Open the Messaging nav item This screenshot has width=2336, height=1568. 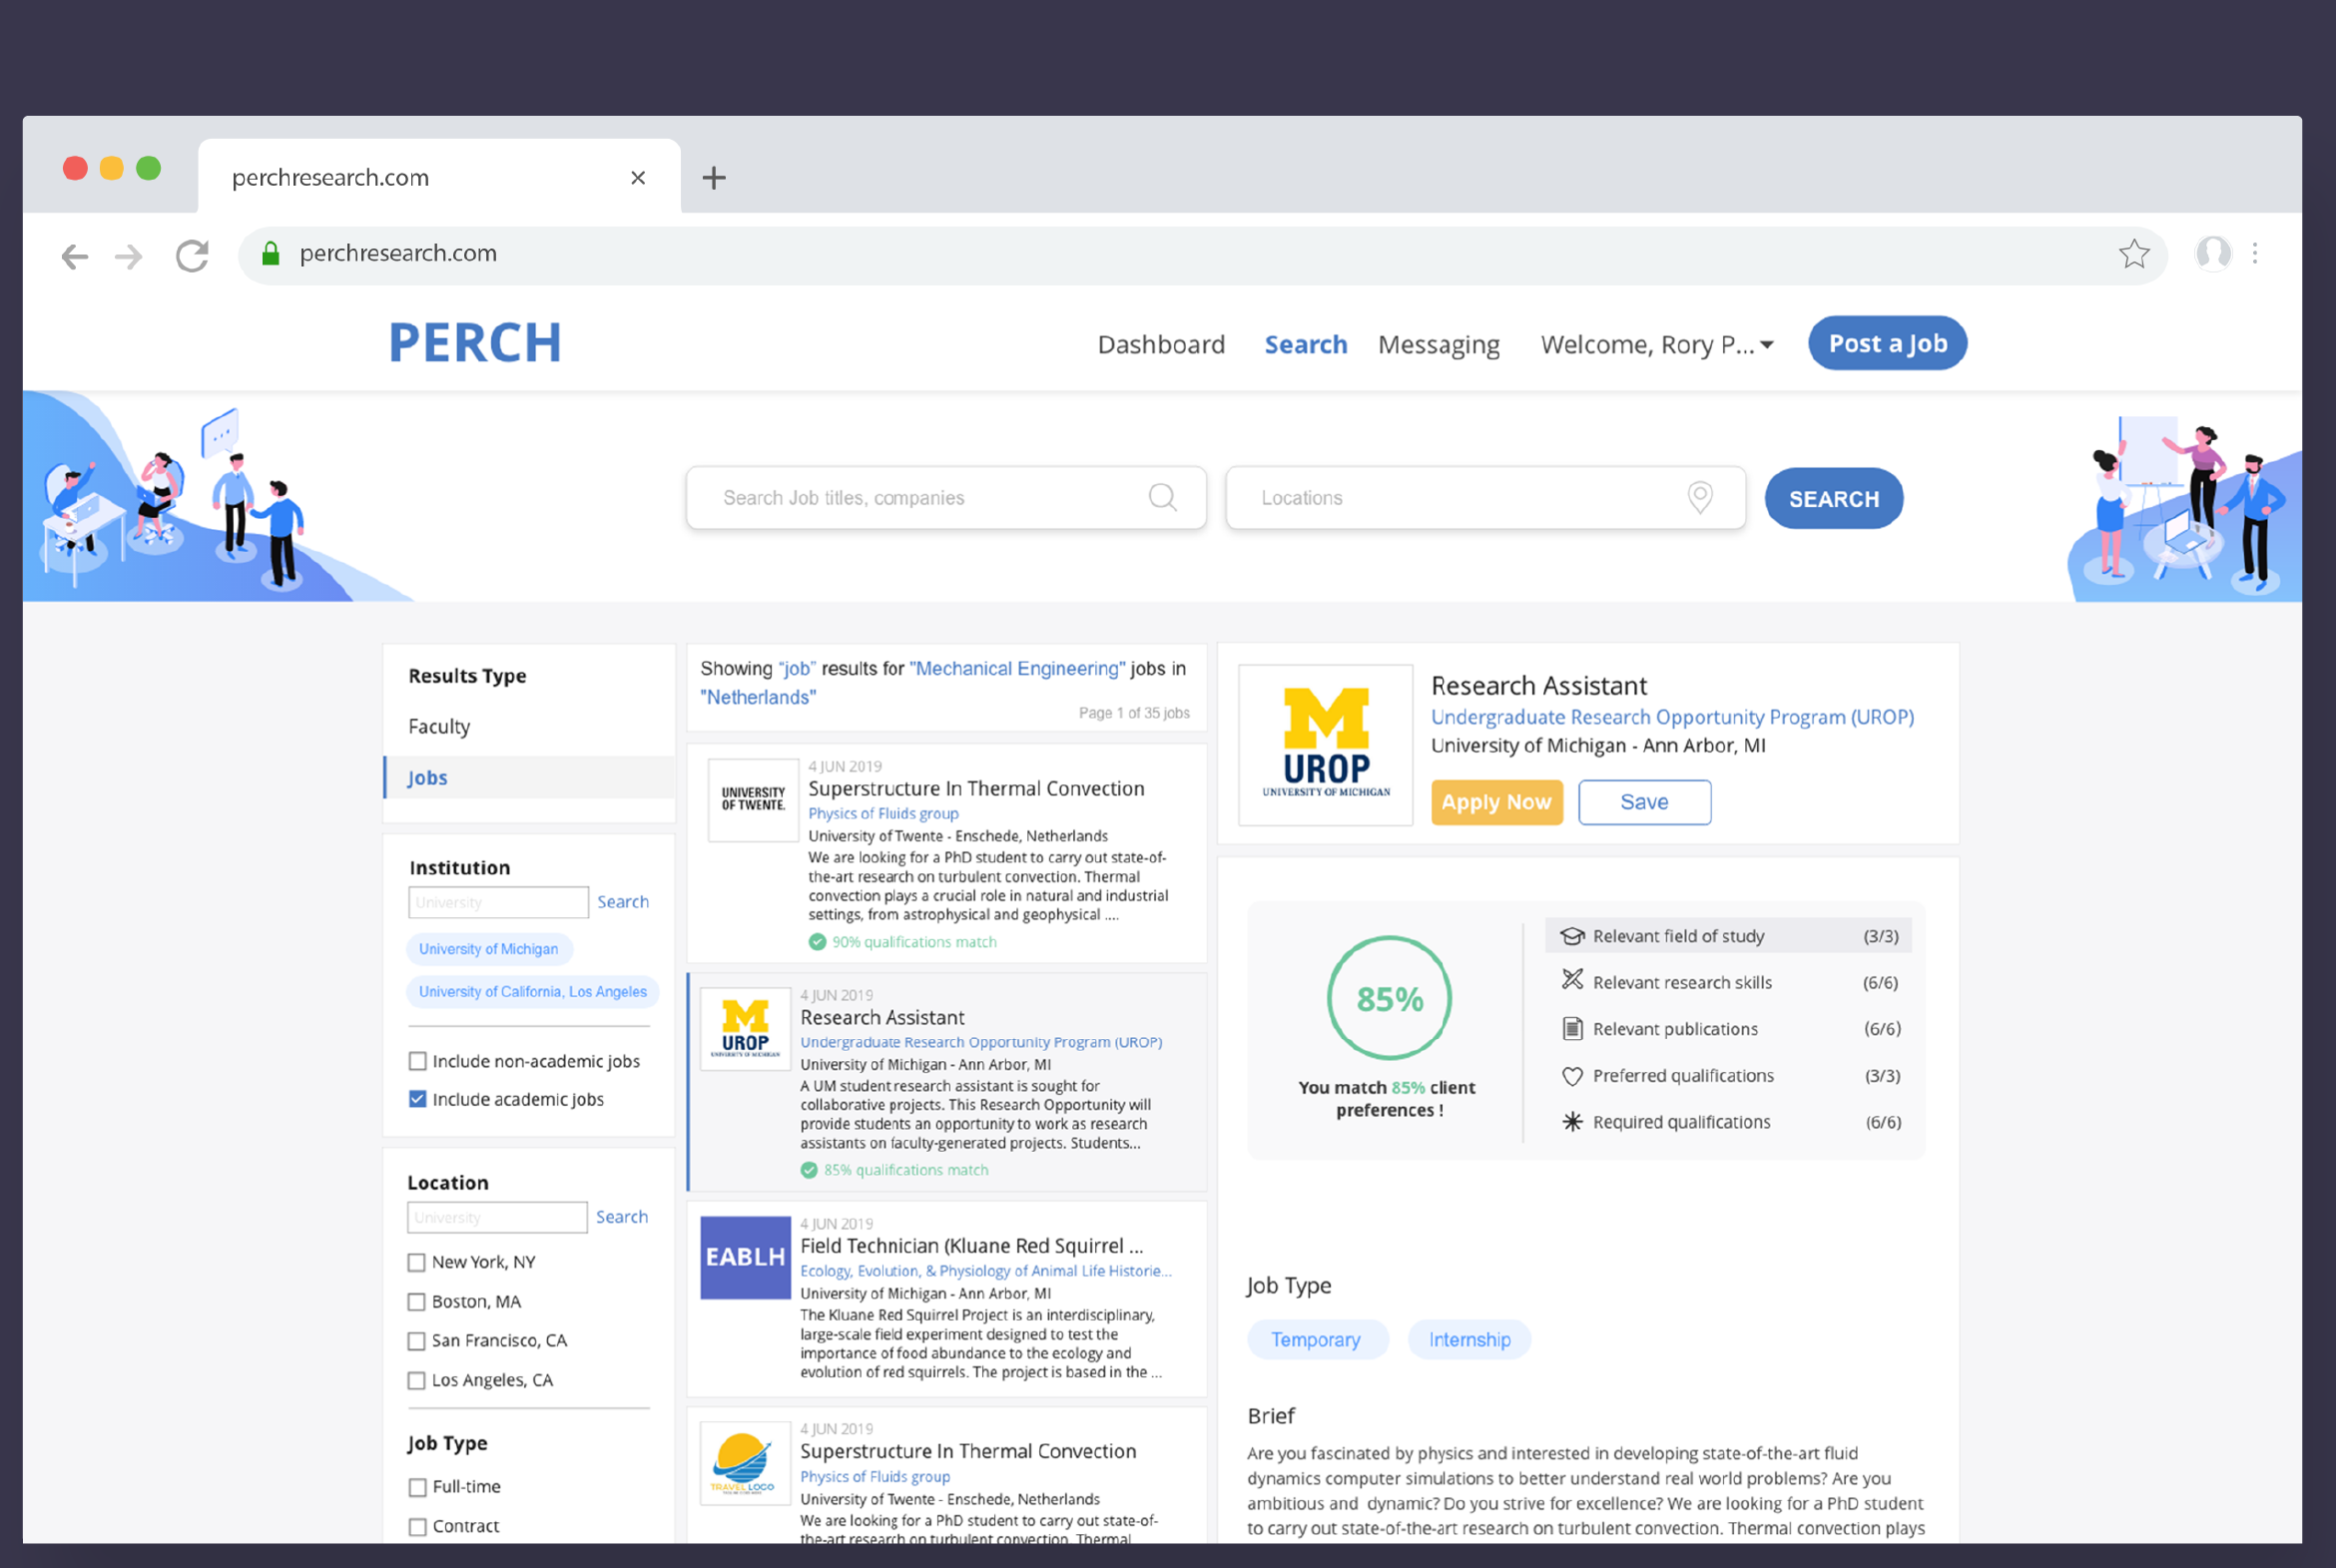point(1439,344)
